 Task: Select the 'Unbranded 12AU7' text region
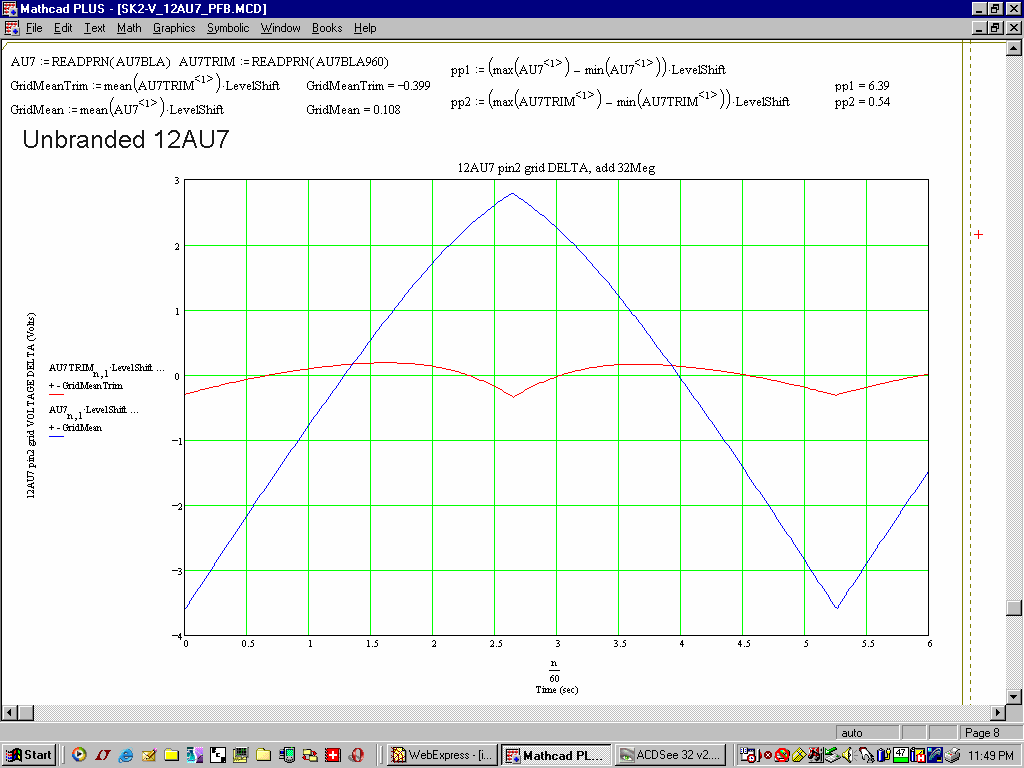(x=126, y=140)
